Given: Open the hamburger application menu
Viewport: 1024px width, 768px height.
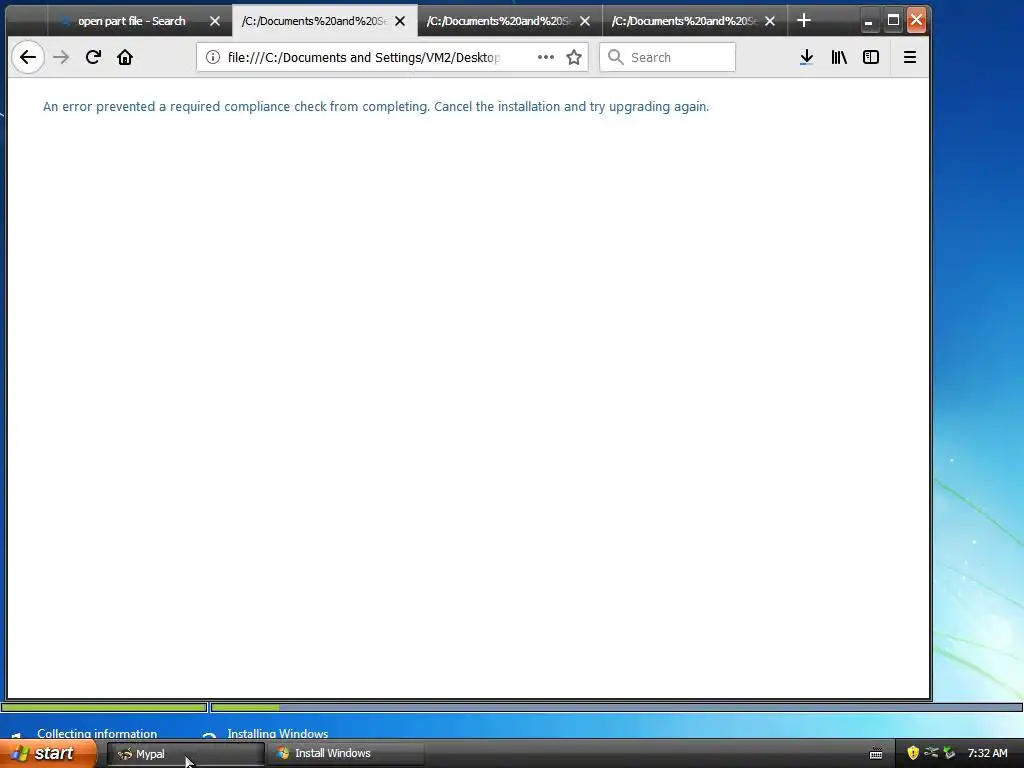Looking at the screenshot, I should click(x=910, y=57).
